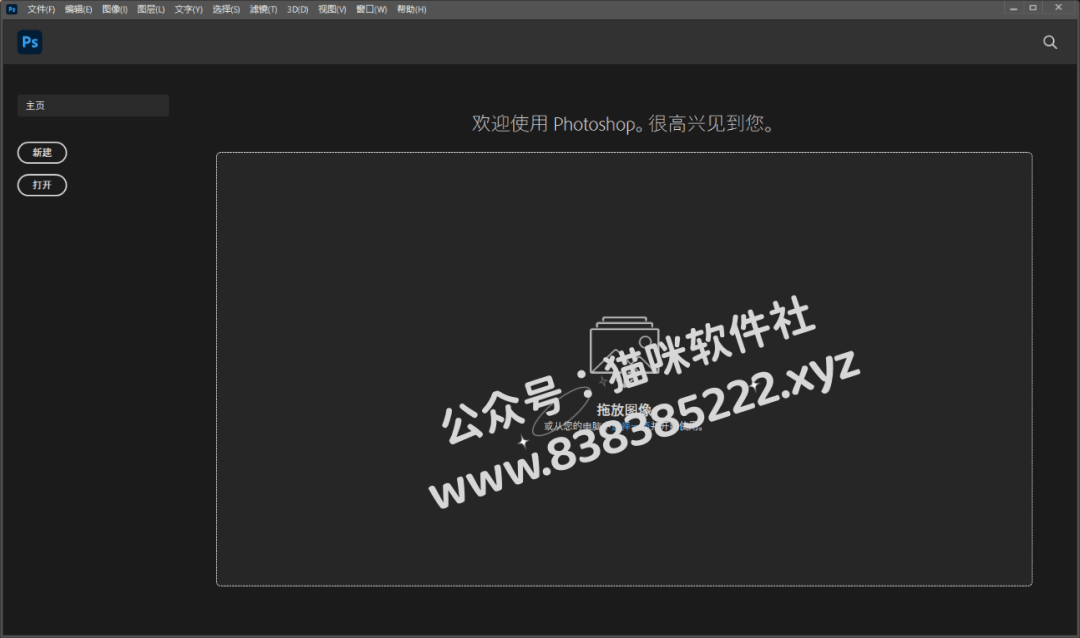Click the drag-and-drop image area
The image size is (1080, 638).
[x=624, y=369]
